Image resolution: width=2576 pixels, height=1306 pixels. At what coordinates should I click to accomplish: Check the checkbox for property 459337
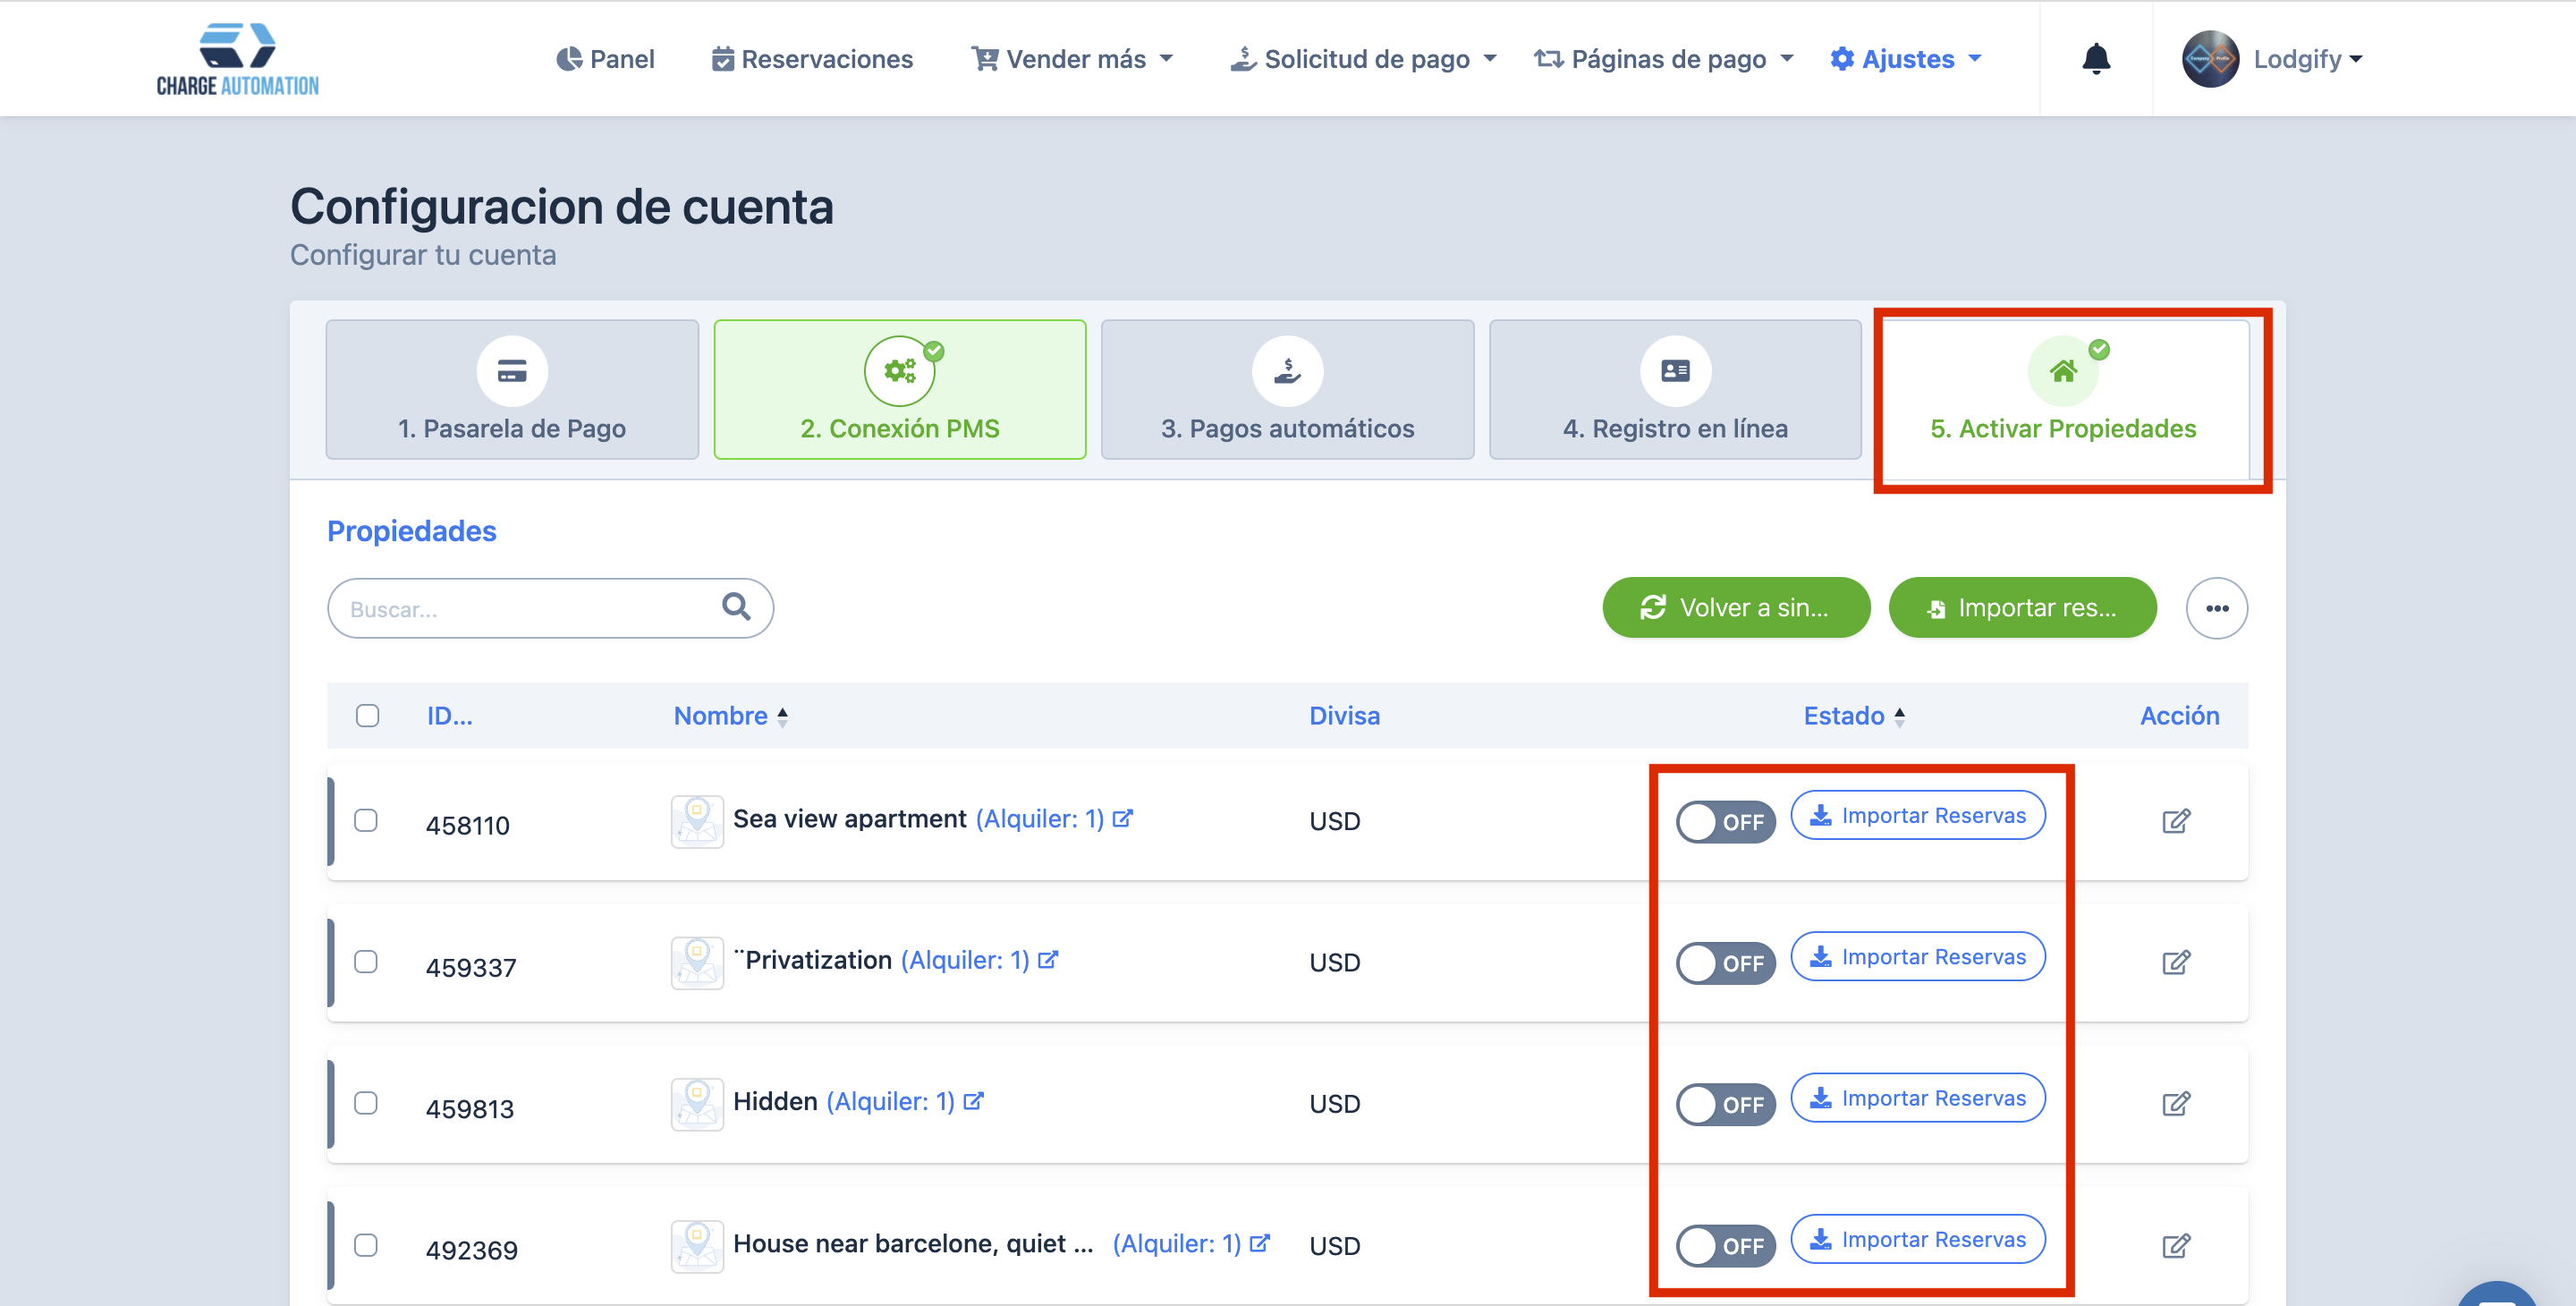point(366,962)
